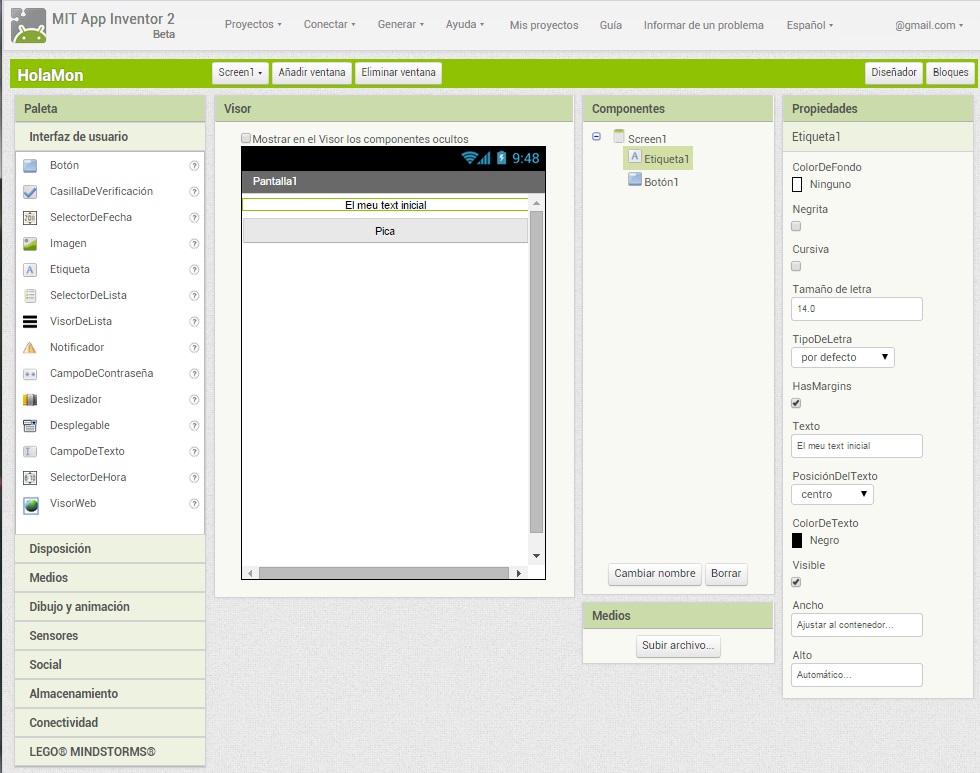The width and height of the screenshot is (980, 773).
Task: Click the Borrar component button
Action: coord(726,574)
